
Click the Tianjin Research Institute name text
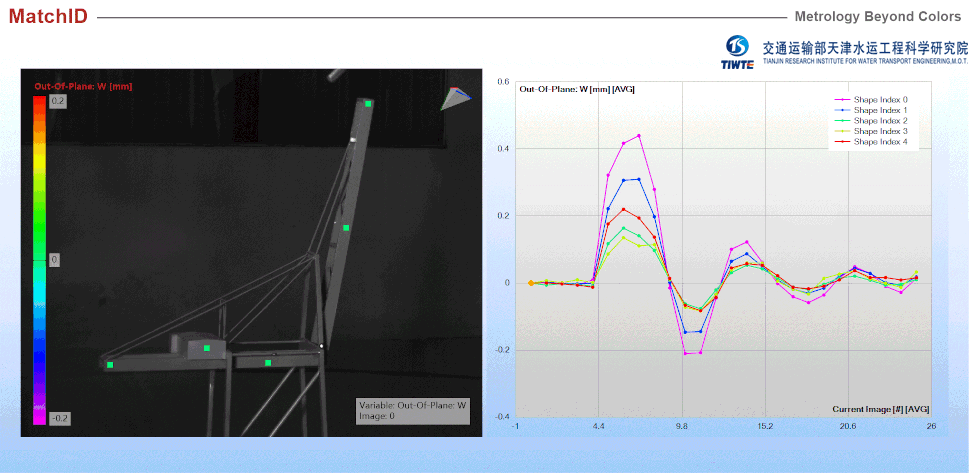click(866, 53)
